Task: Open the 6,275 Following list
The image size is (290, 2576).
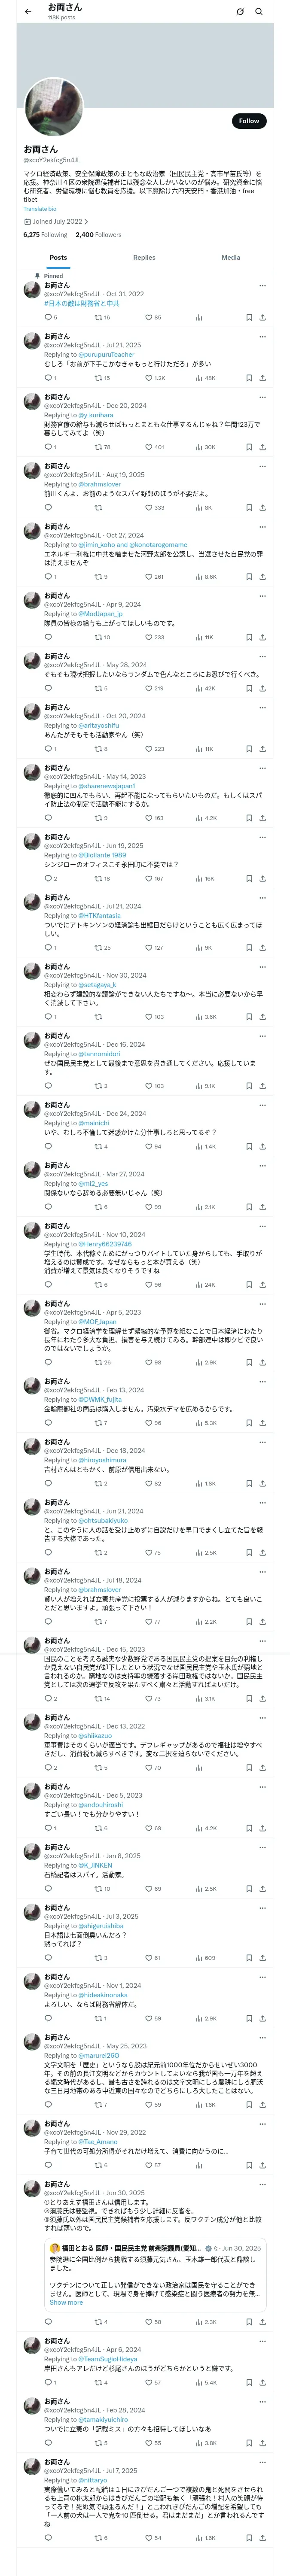Action: [45, 235]
